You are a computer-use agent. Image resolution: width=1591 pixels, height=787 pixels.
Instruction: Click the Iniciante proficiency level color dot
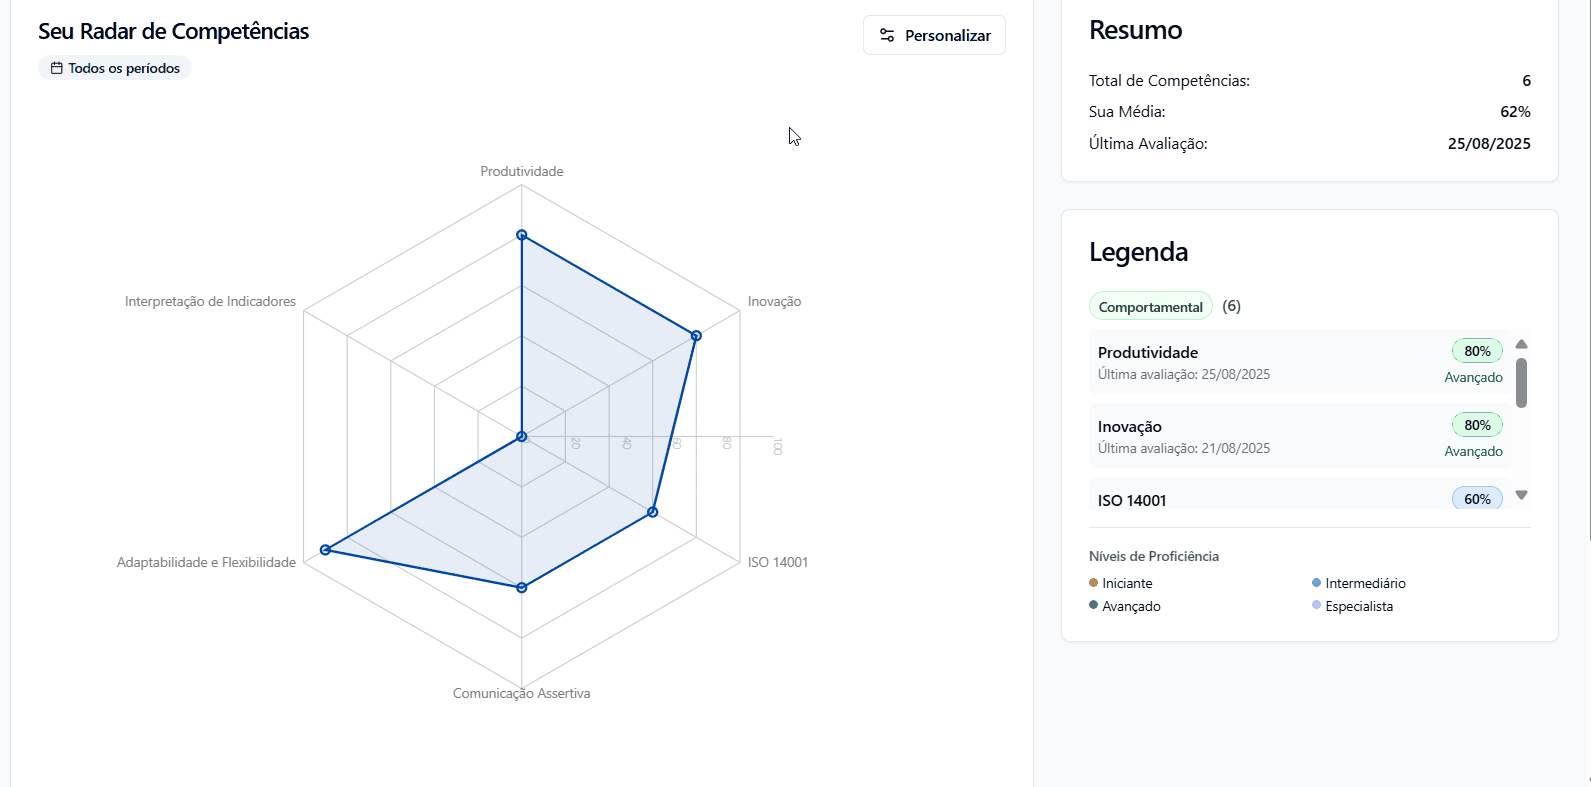(x=1094, y=583)
